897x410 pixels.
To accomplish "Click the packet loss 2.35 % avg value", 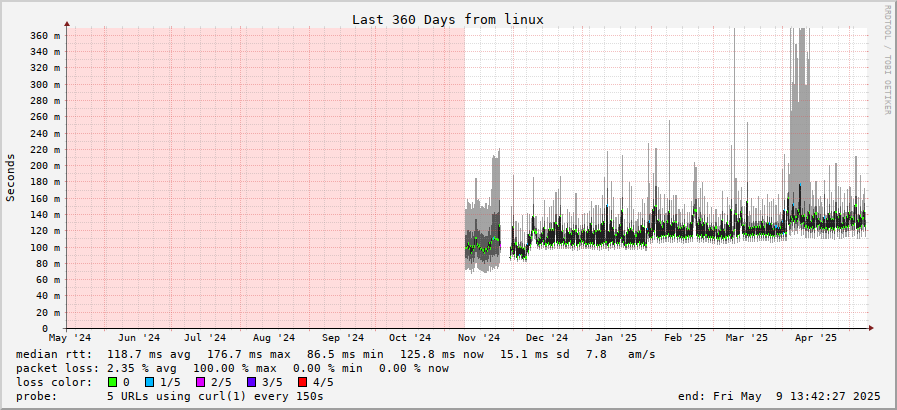I will tap(142, 368).
